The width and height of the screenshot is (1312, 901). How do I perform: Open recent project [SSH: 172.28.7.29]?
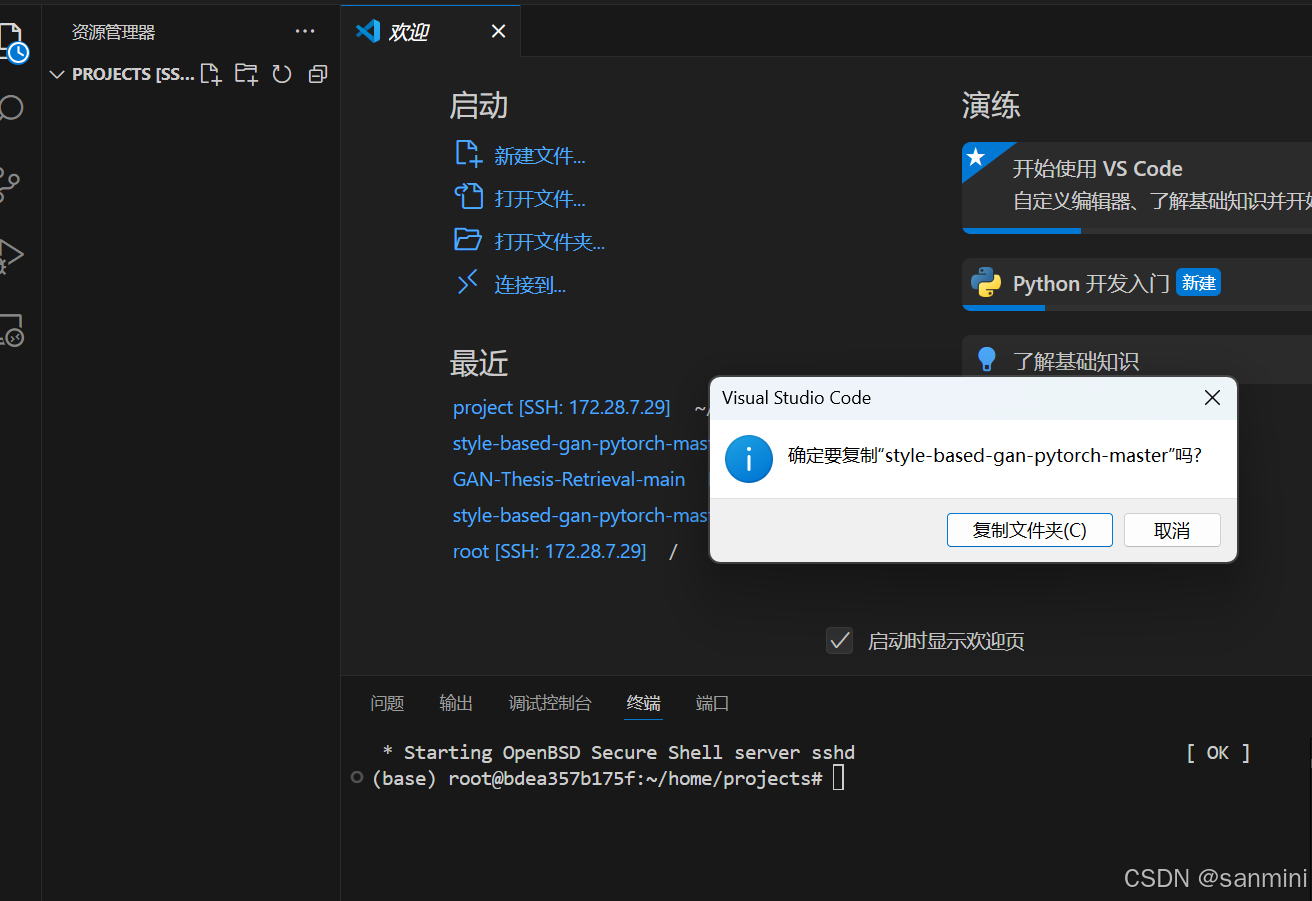[561, 408]
